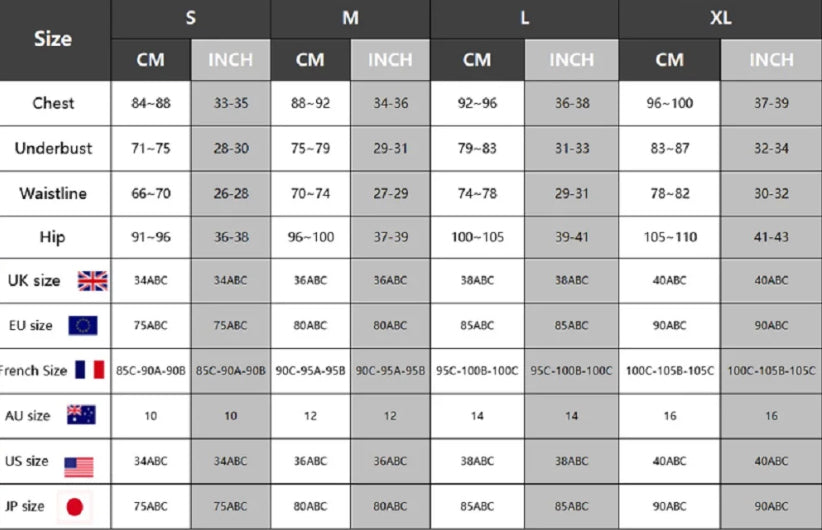The width and height of the screenshot is (822, 530).
Task: Click the 41-43 hip inch cell
Action: pyautogui.click(x=771, y=237)
